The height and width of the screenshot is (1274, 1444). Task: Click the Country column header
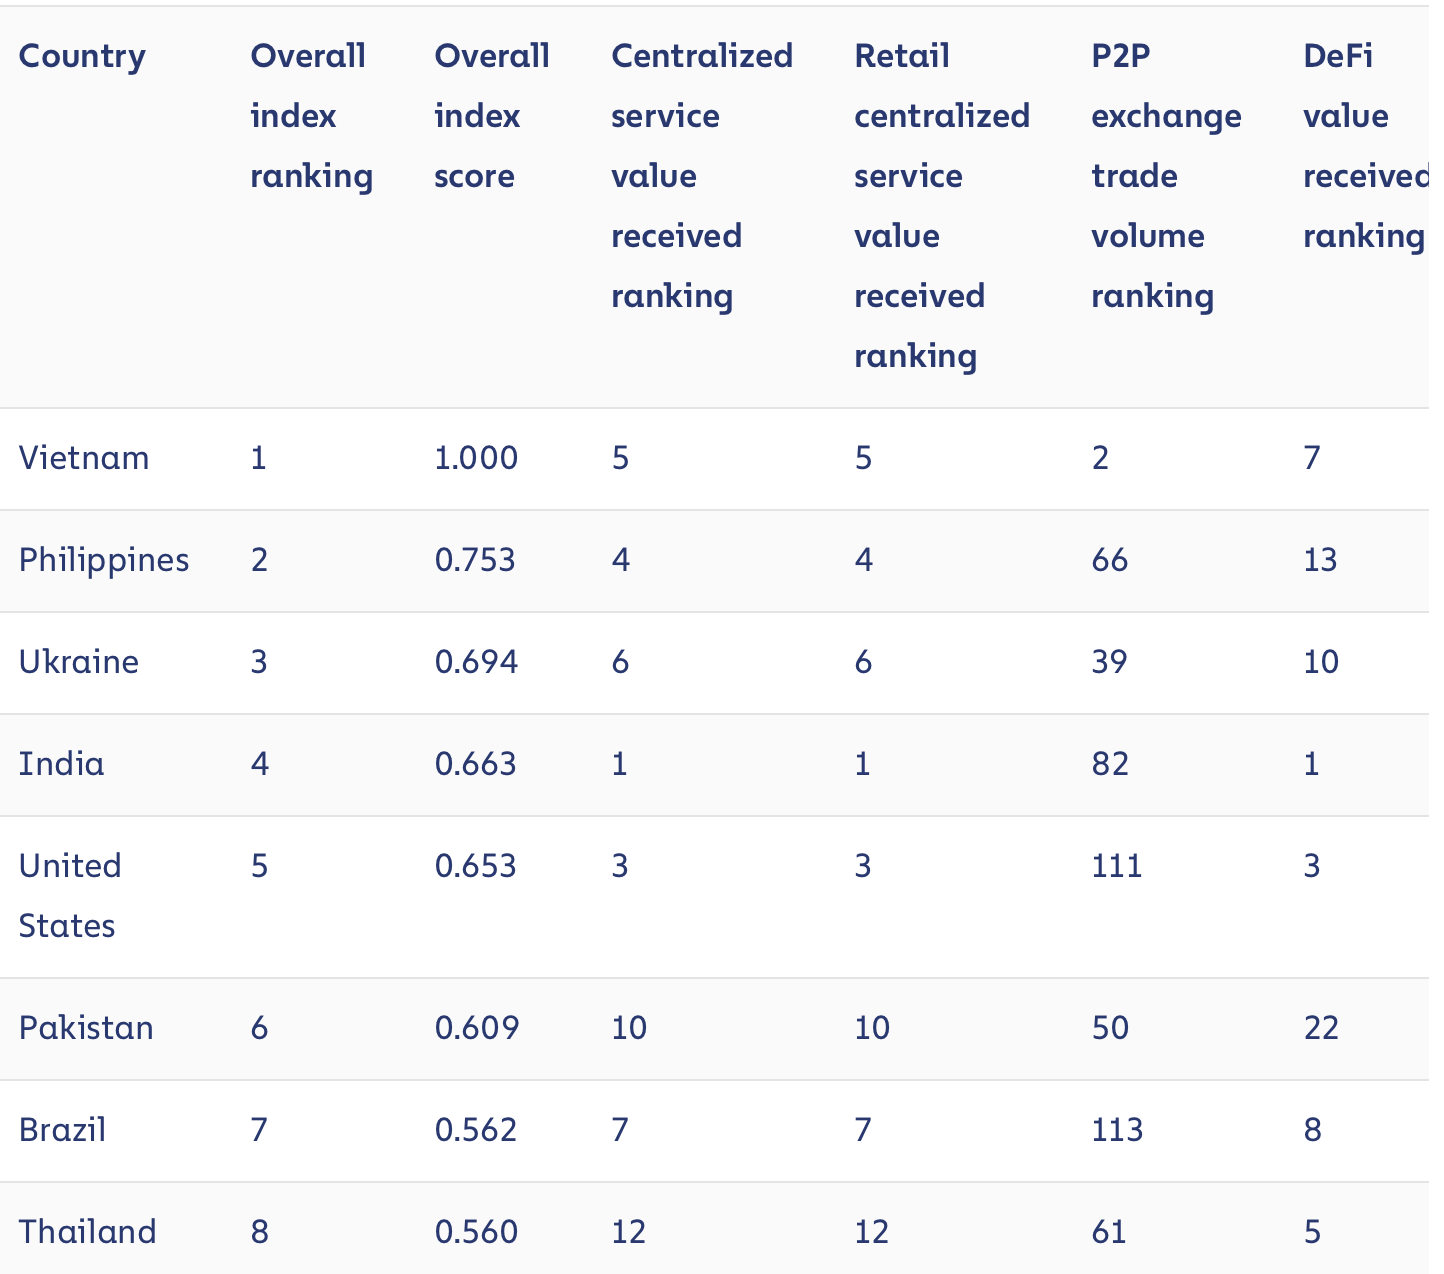[x=82, y=57]
